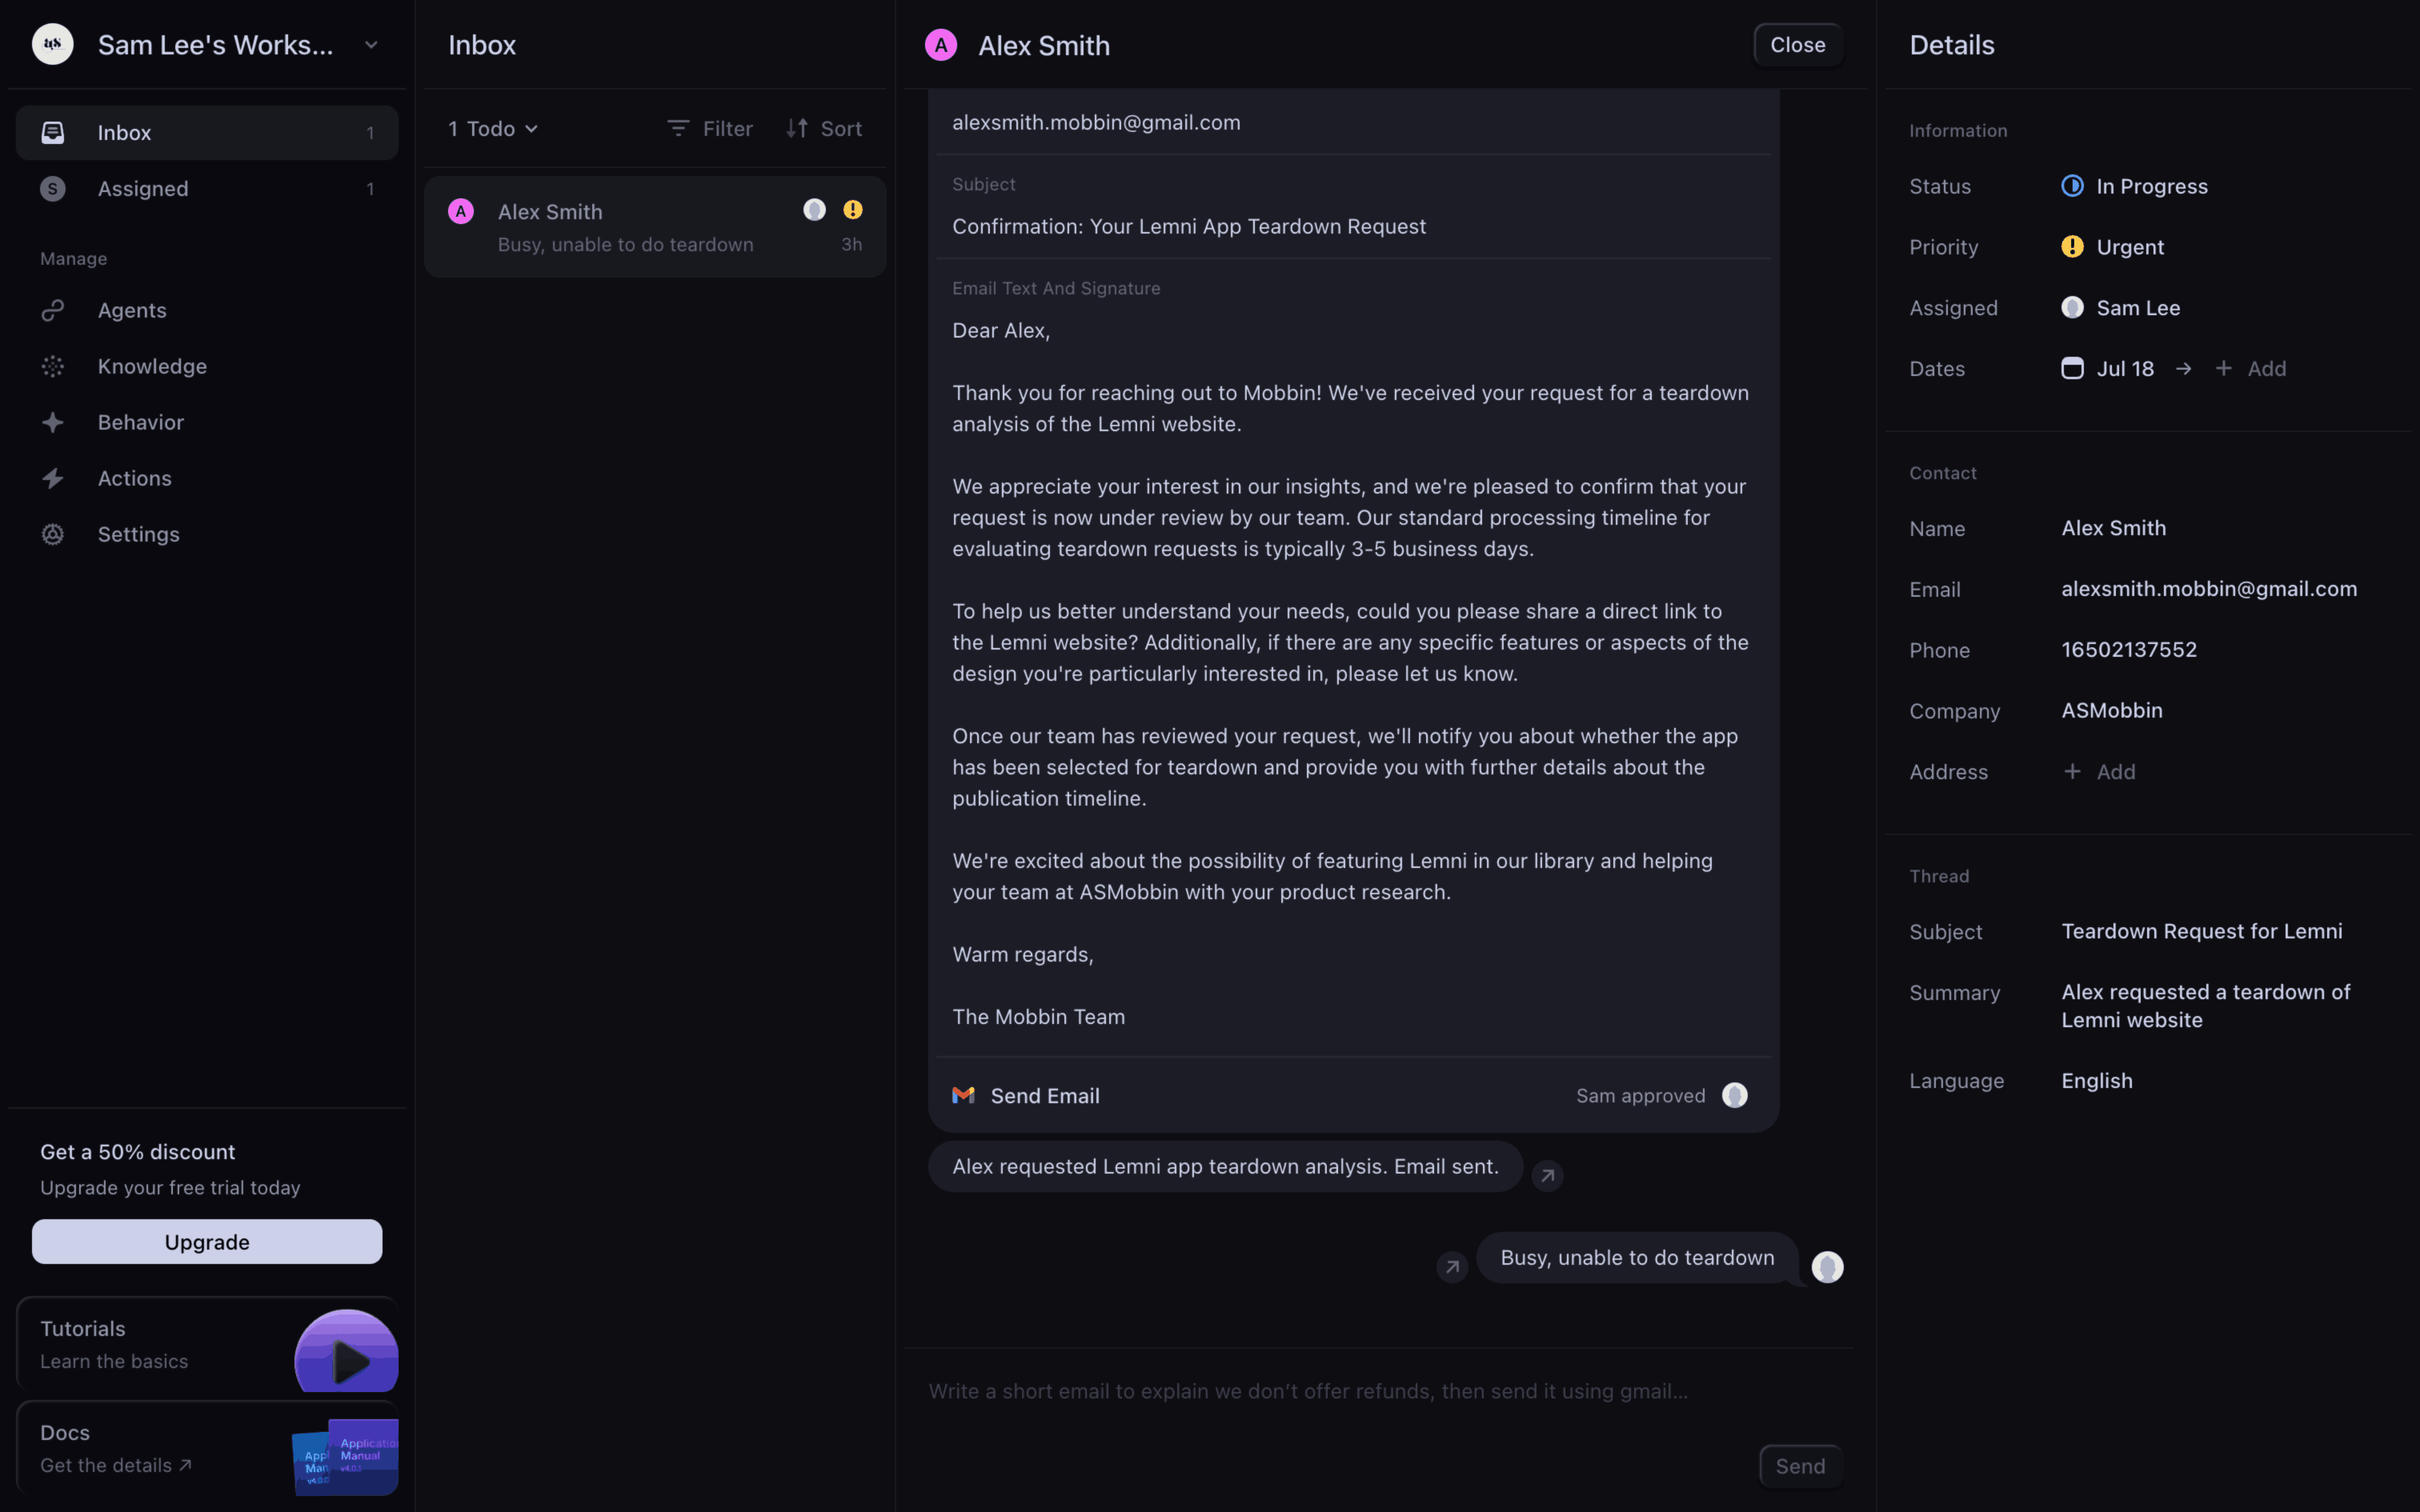Open the 1 Todo dropdown
The width and height of the screenshot is (2420, 1512).
pos(493,128)
